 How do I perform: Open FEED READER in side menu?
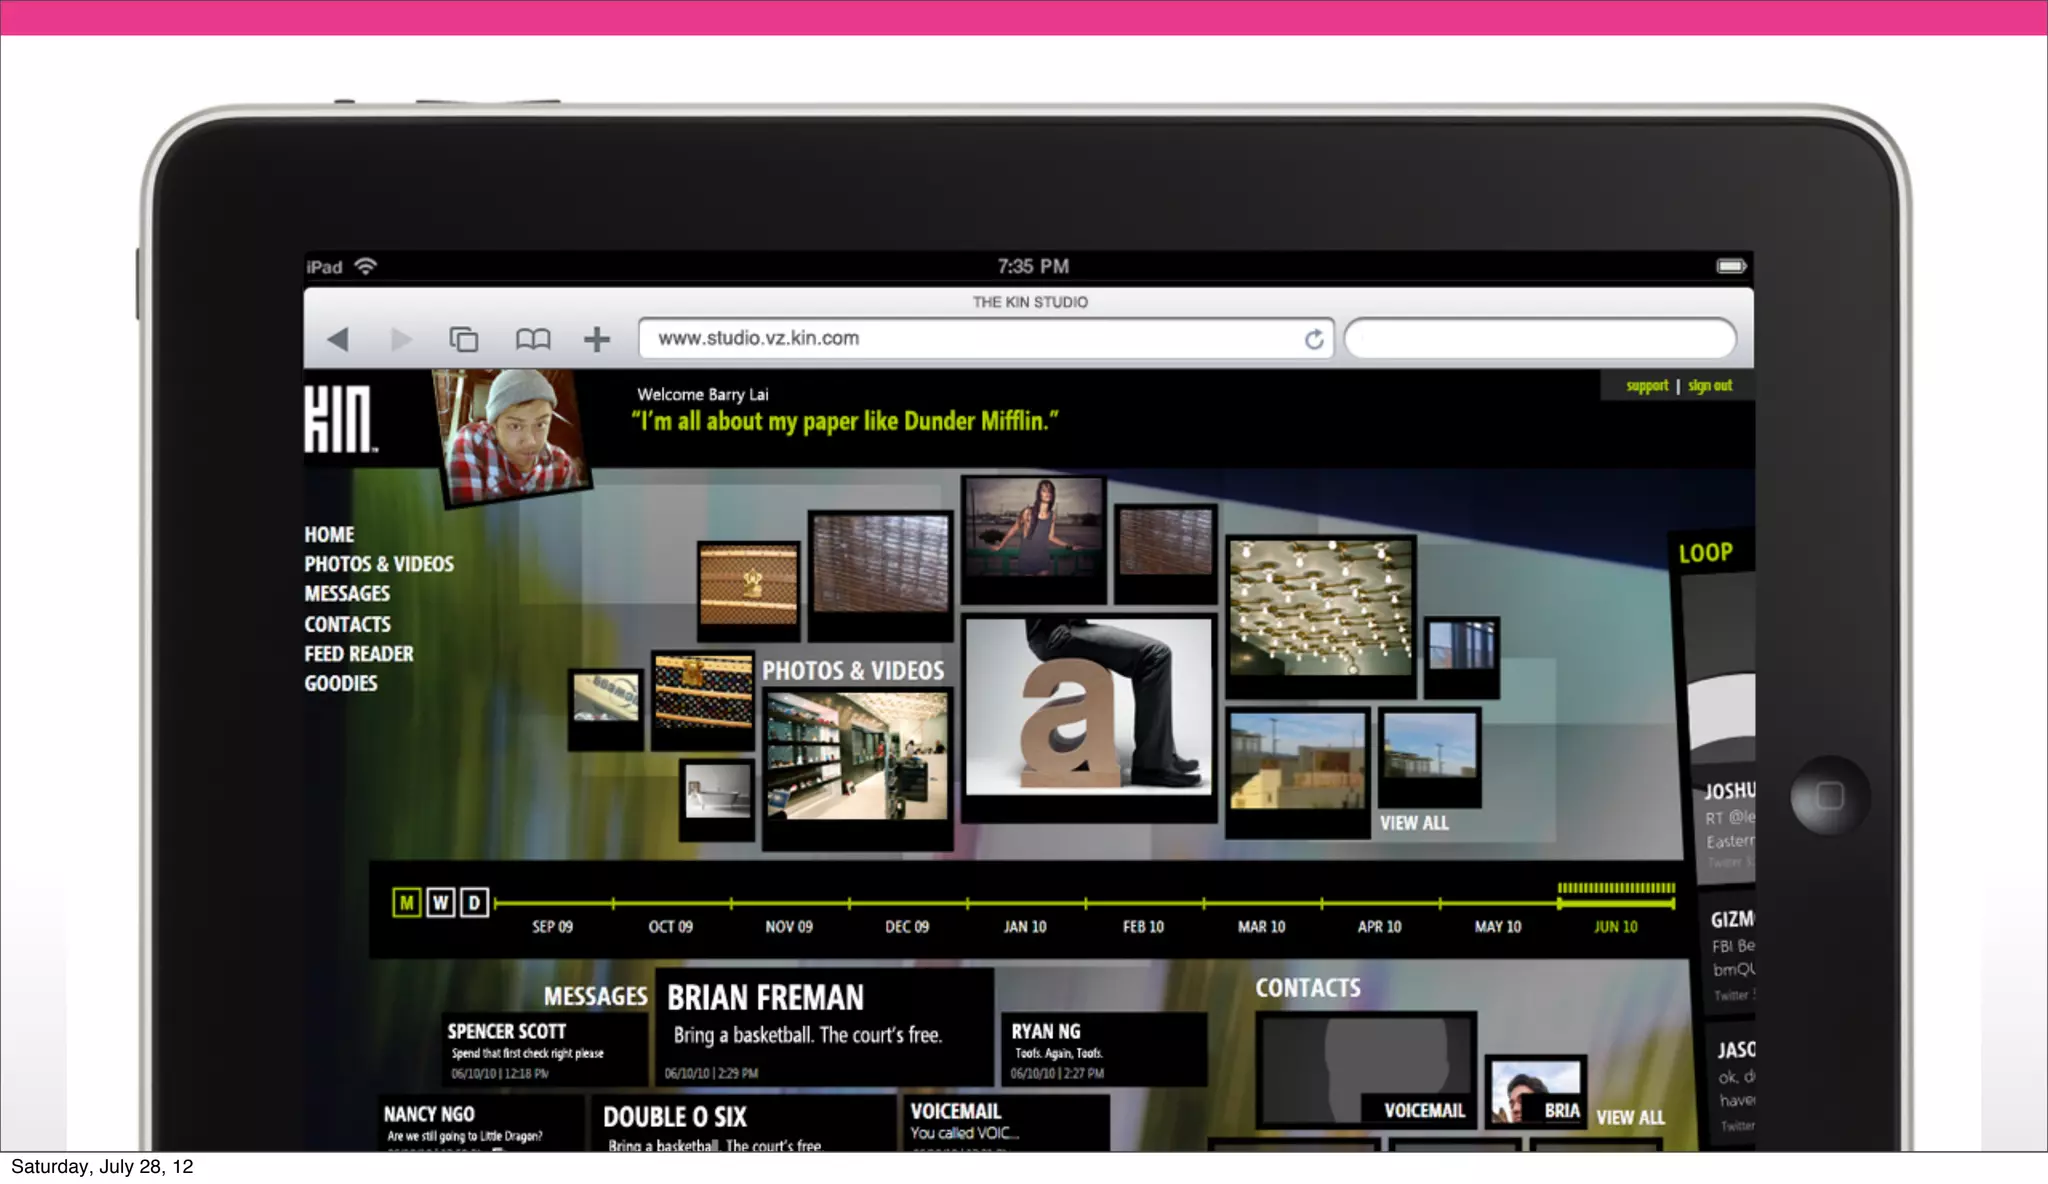click(359, 654)
